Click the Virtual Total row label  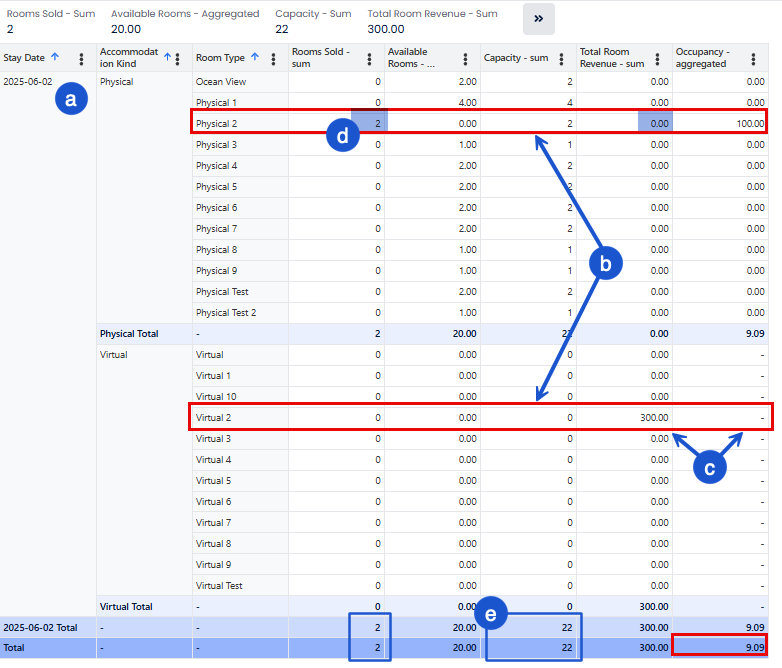pos(125,607)
